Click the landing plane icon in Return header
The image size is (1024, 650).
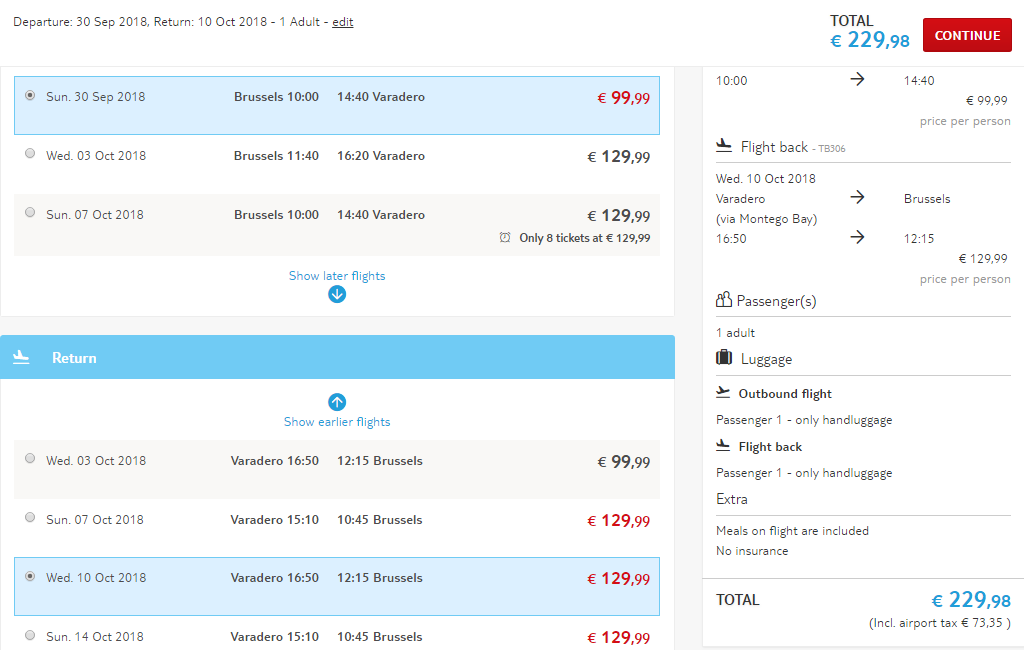22,357
